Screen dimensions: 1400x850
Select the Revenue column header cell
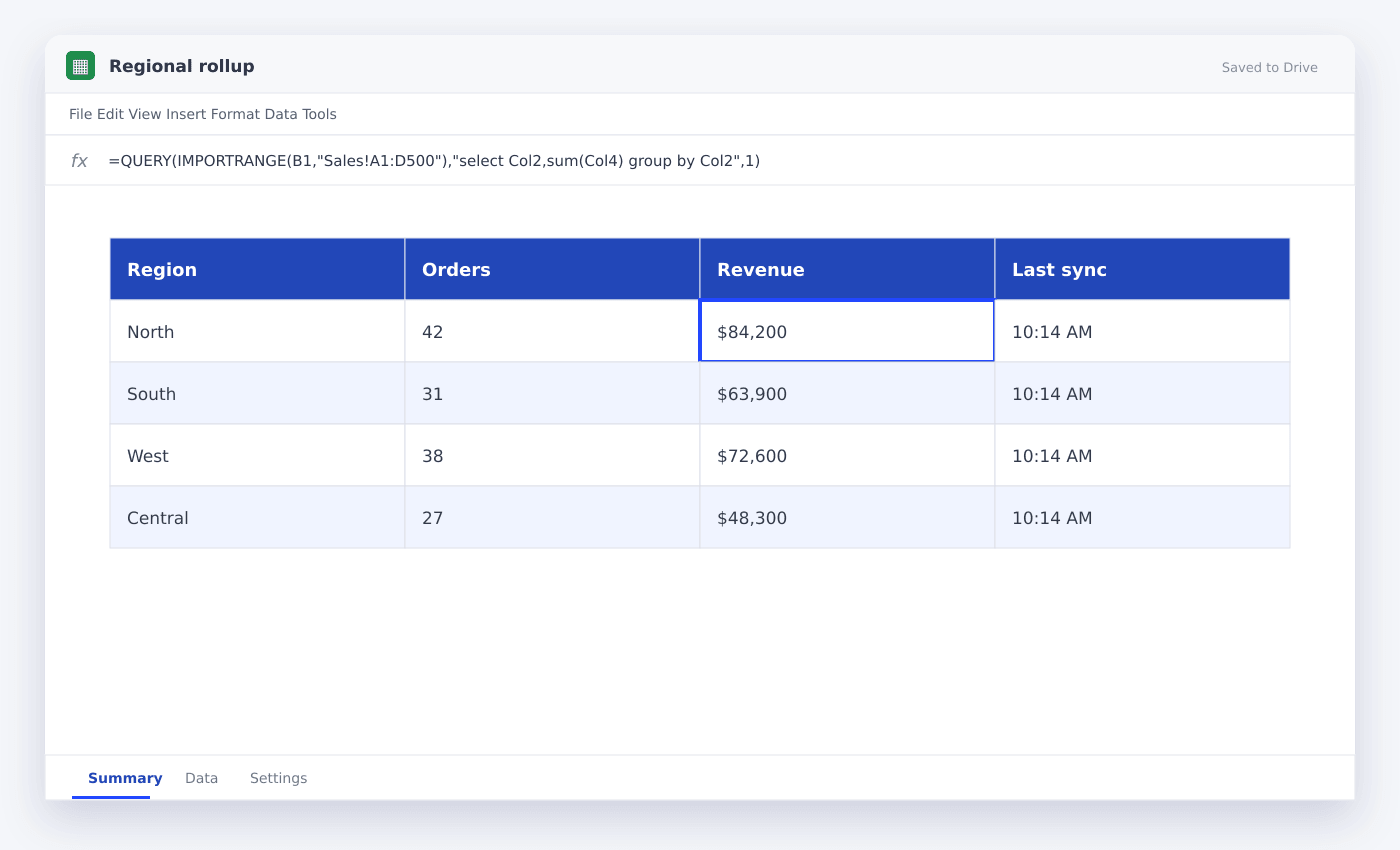tap(847, 269)
